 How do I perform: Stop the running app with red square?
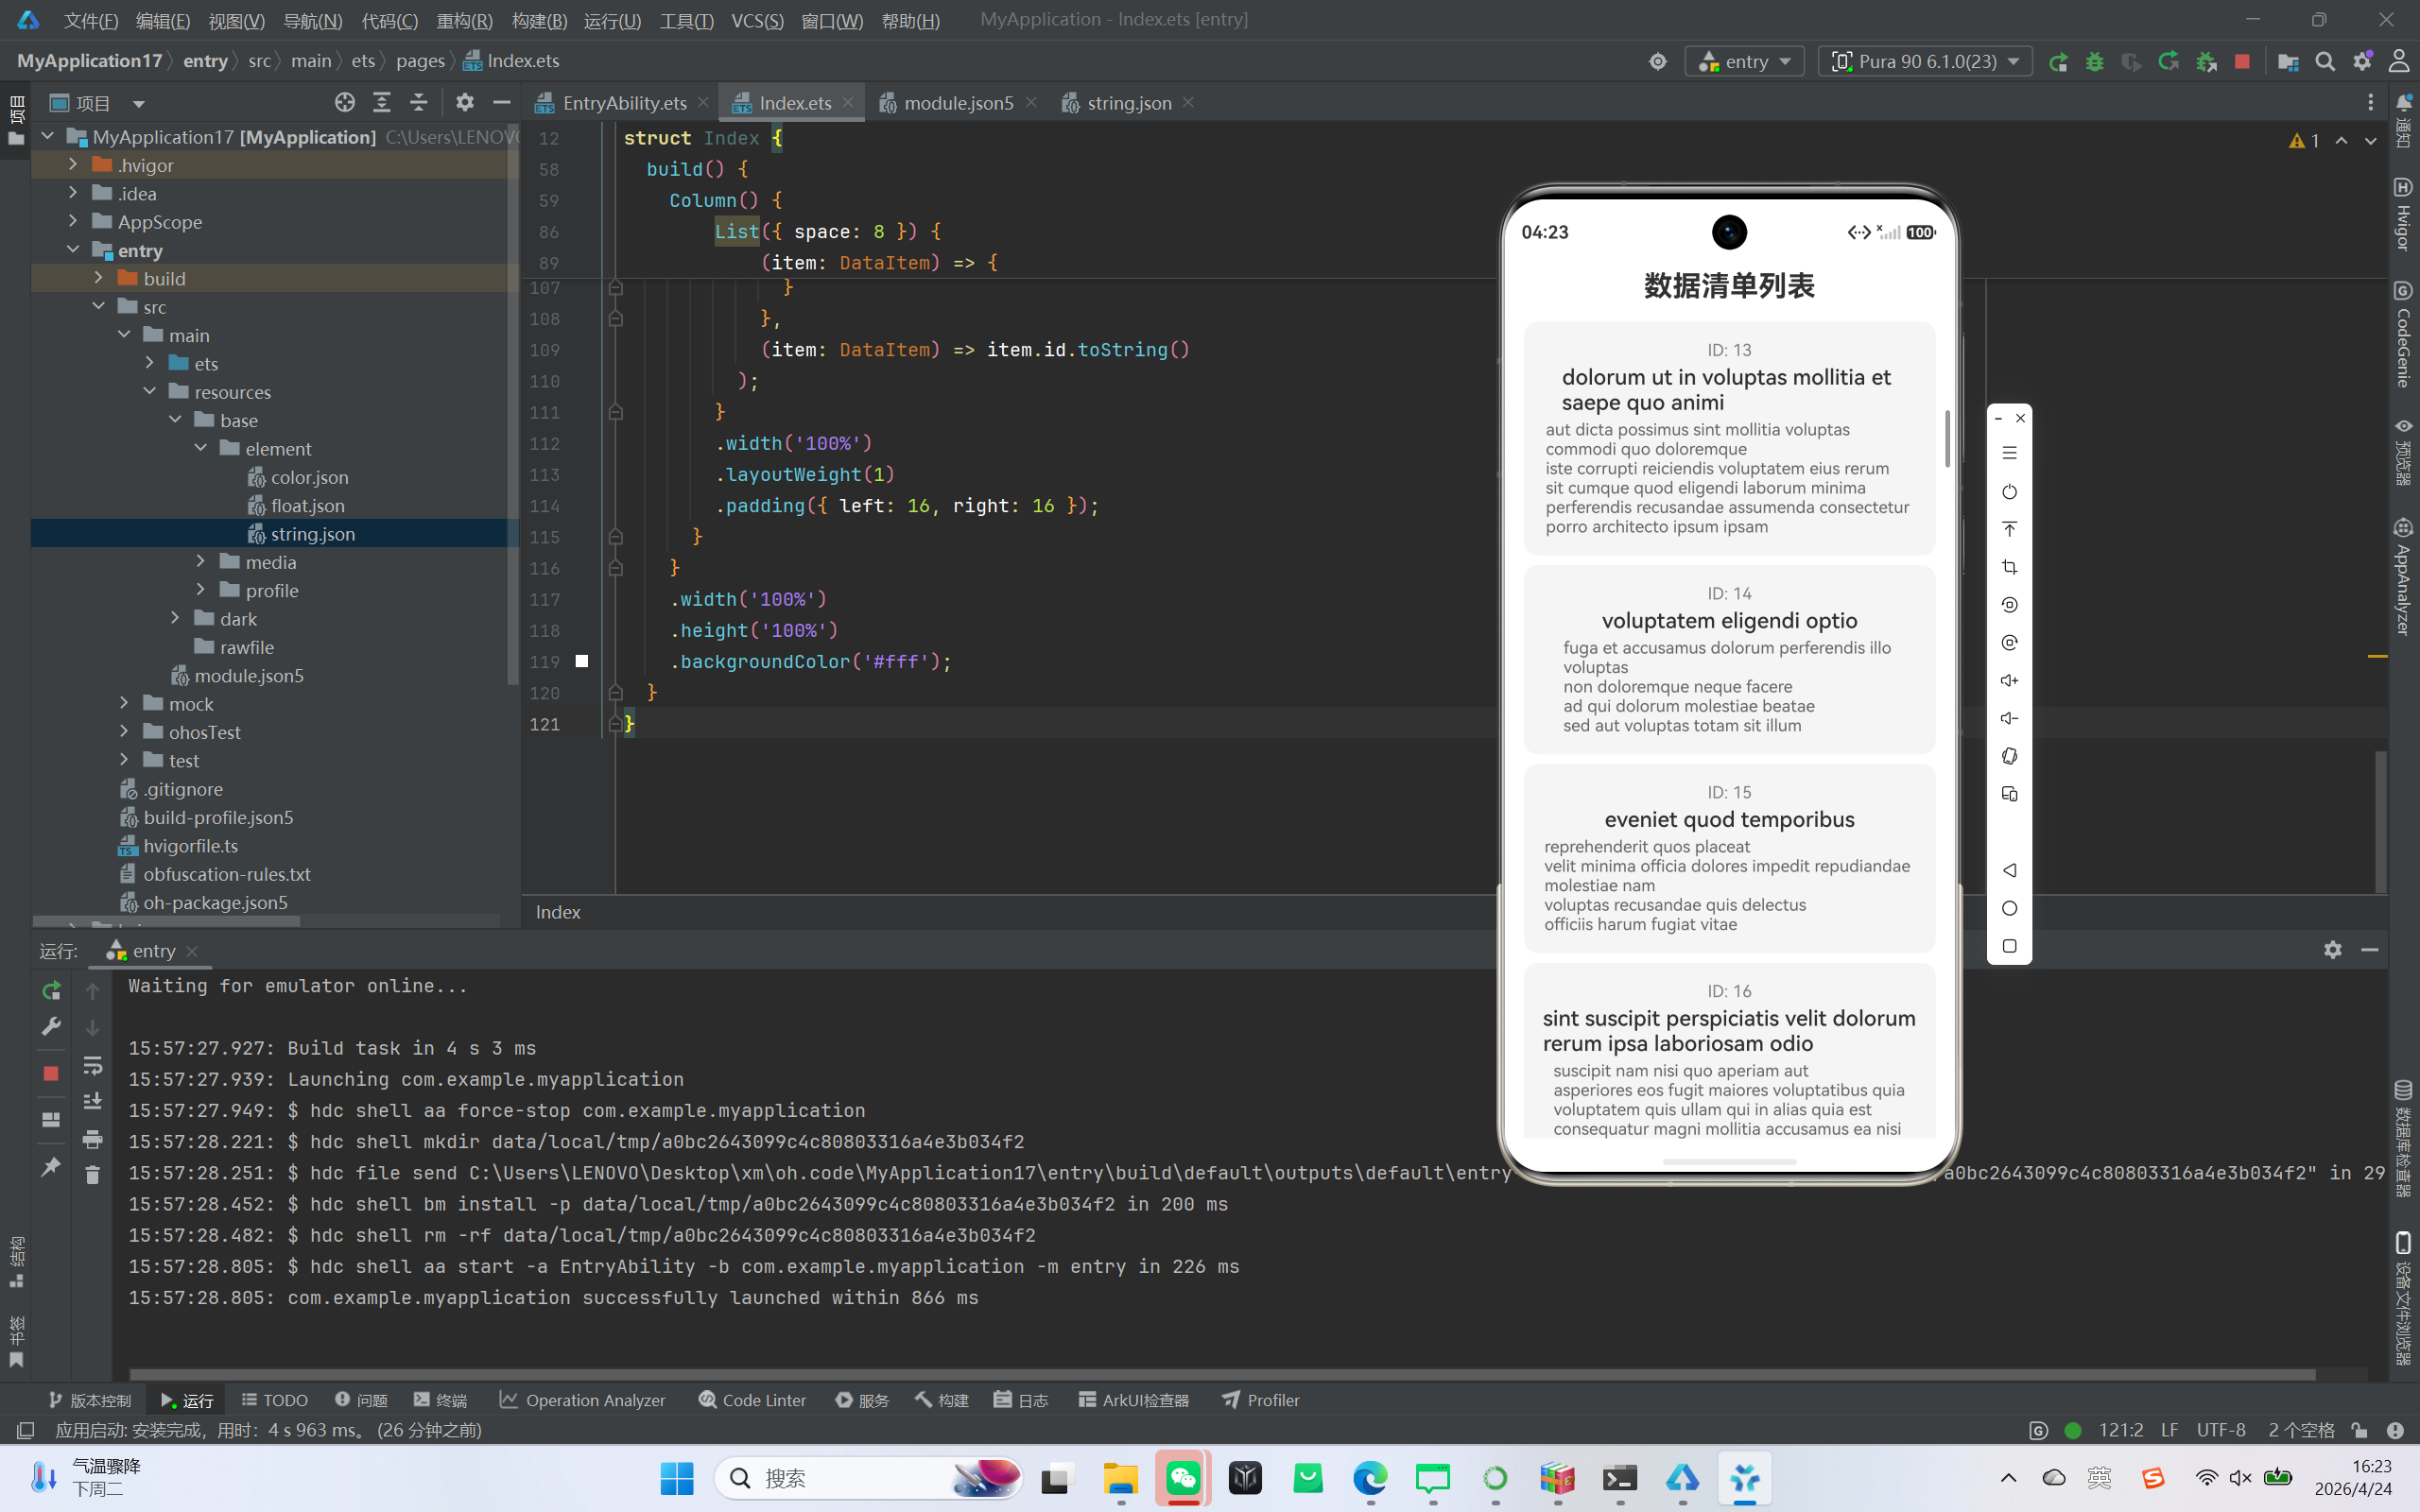tap(2242, 62)
